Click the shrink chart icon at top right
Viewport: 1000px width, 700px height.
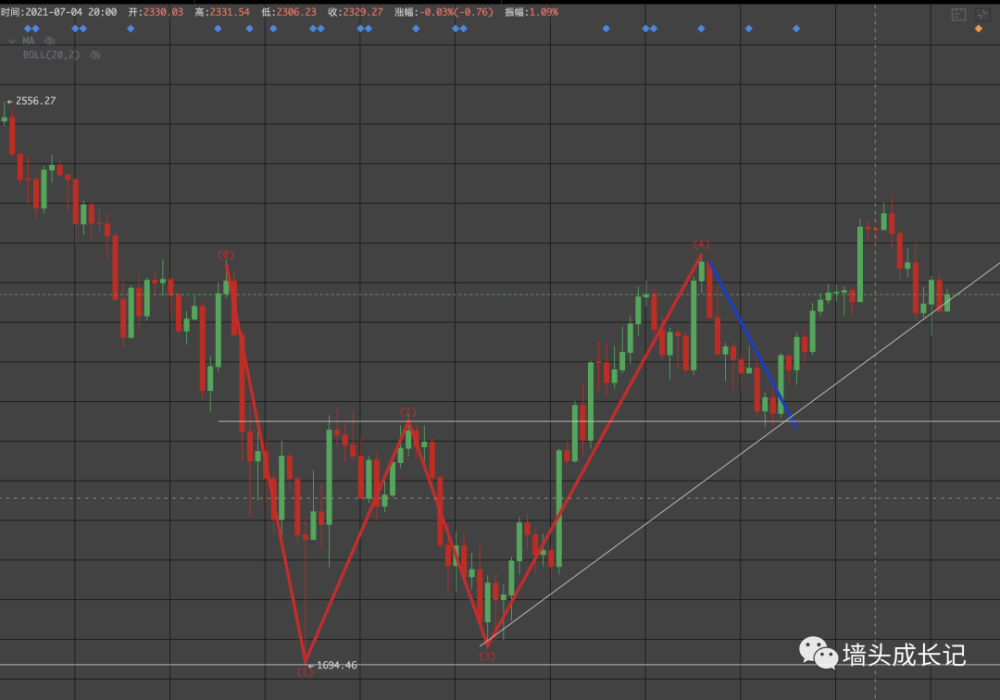coord(985,13)
